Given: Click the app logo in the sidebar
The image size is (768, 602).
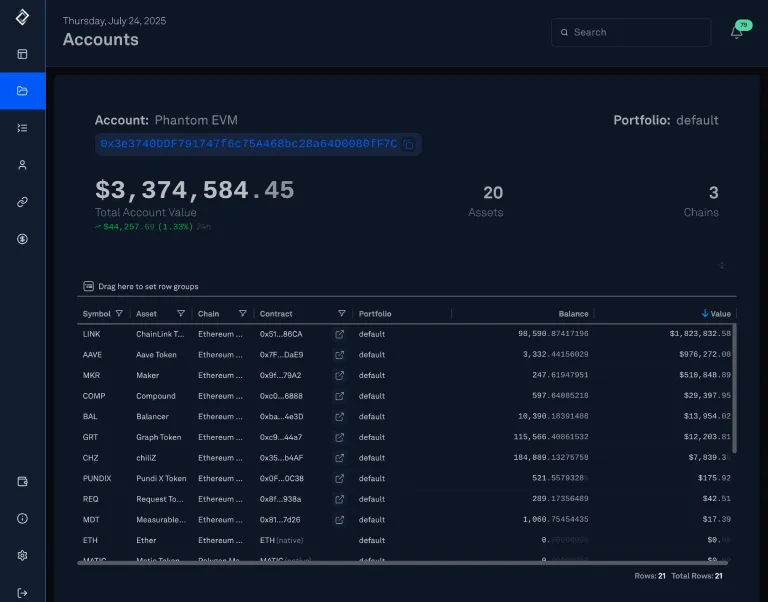Looking at the screenshot, I should (x=22, y=17).
